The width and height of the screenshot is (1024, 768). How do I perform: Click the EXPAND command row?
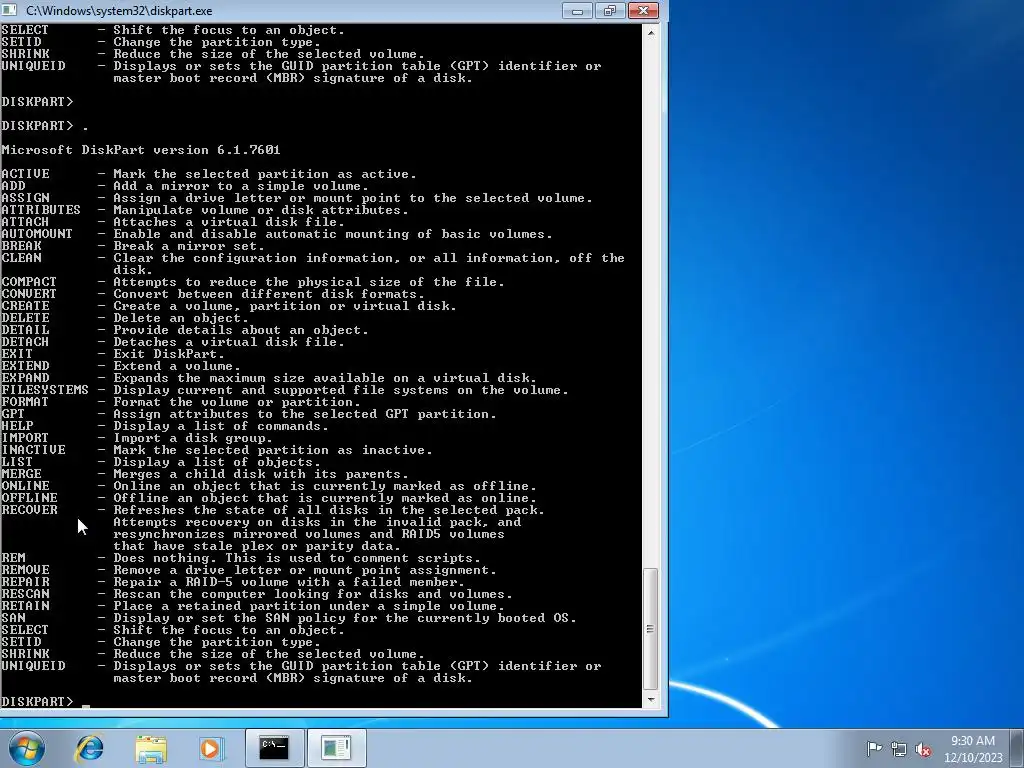[268, 377]
